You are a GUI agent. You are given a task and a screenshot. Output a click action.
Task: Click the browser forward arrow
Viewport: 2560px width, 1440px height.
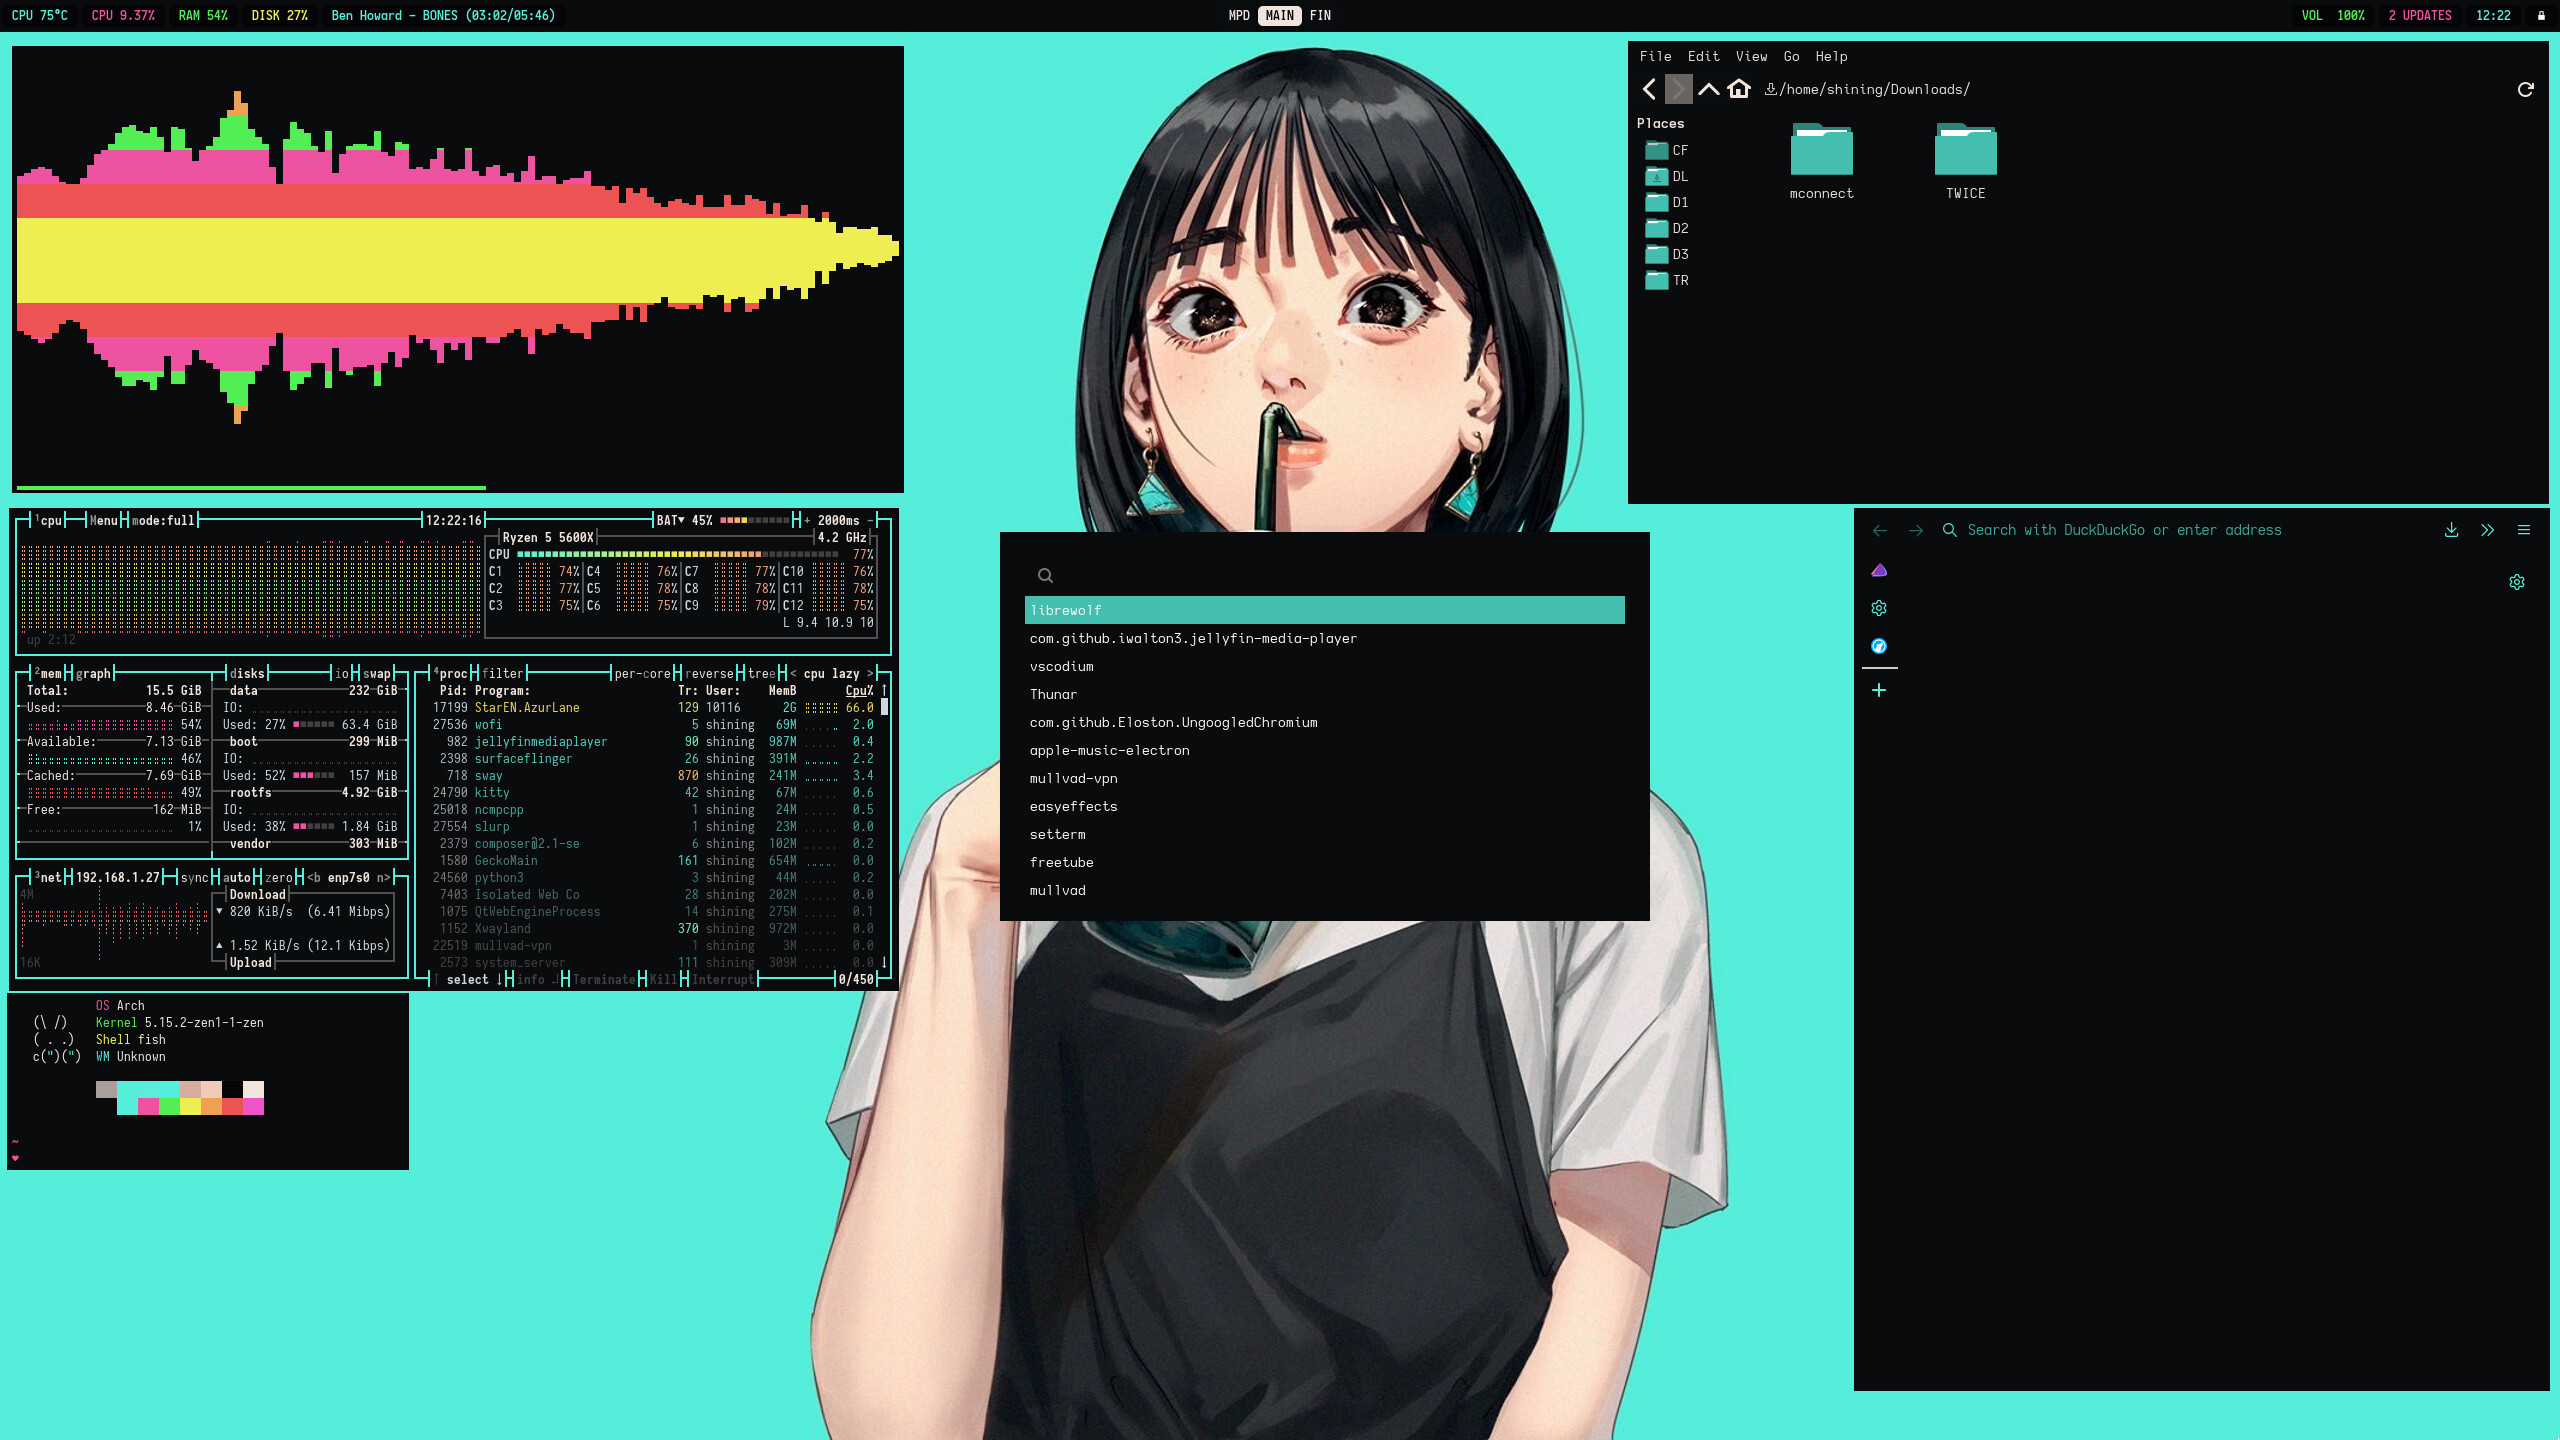pyautogui.click(x=1916, y=530)
